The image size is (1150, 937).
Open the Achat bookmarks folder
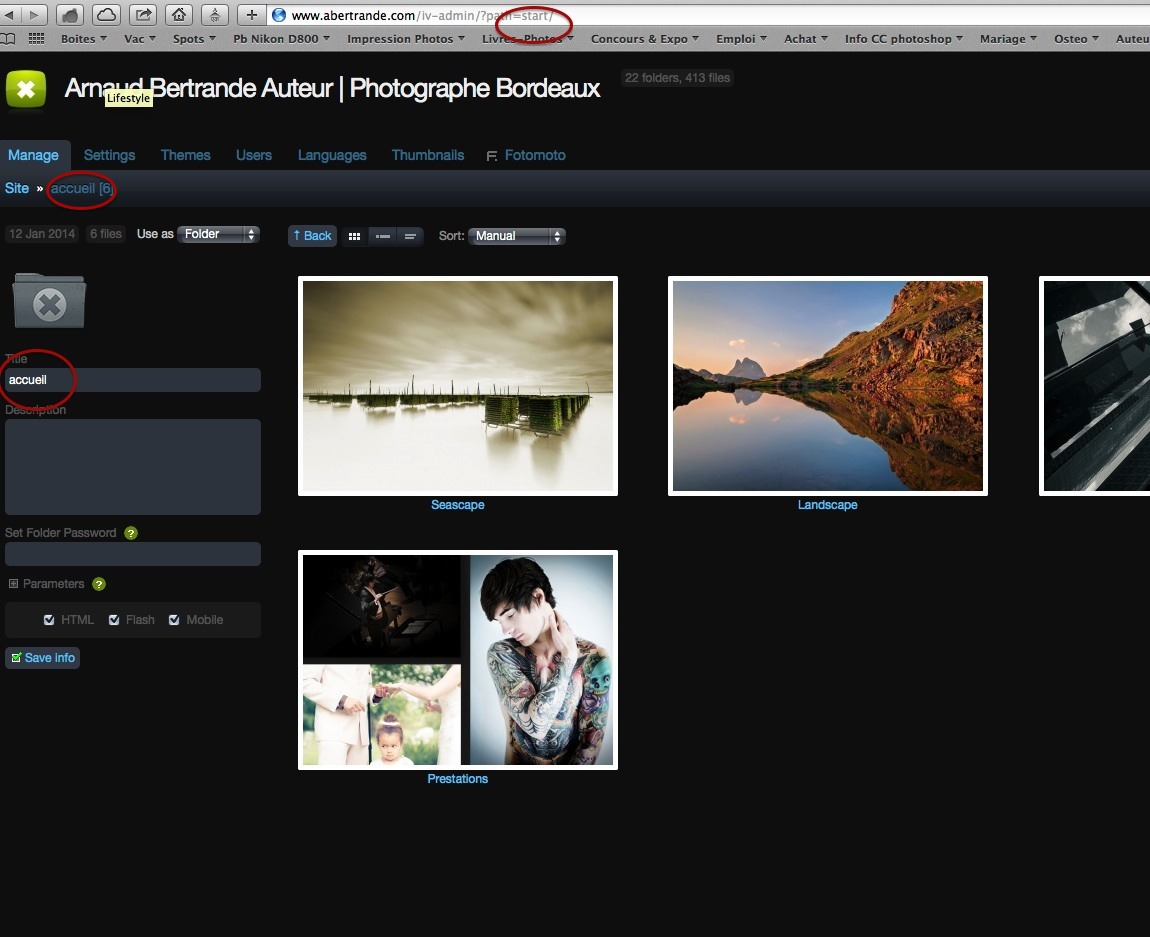pyautogui.click(x=806, y=39)
